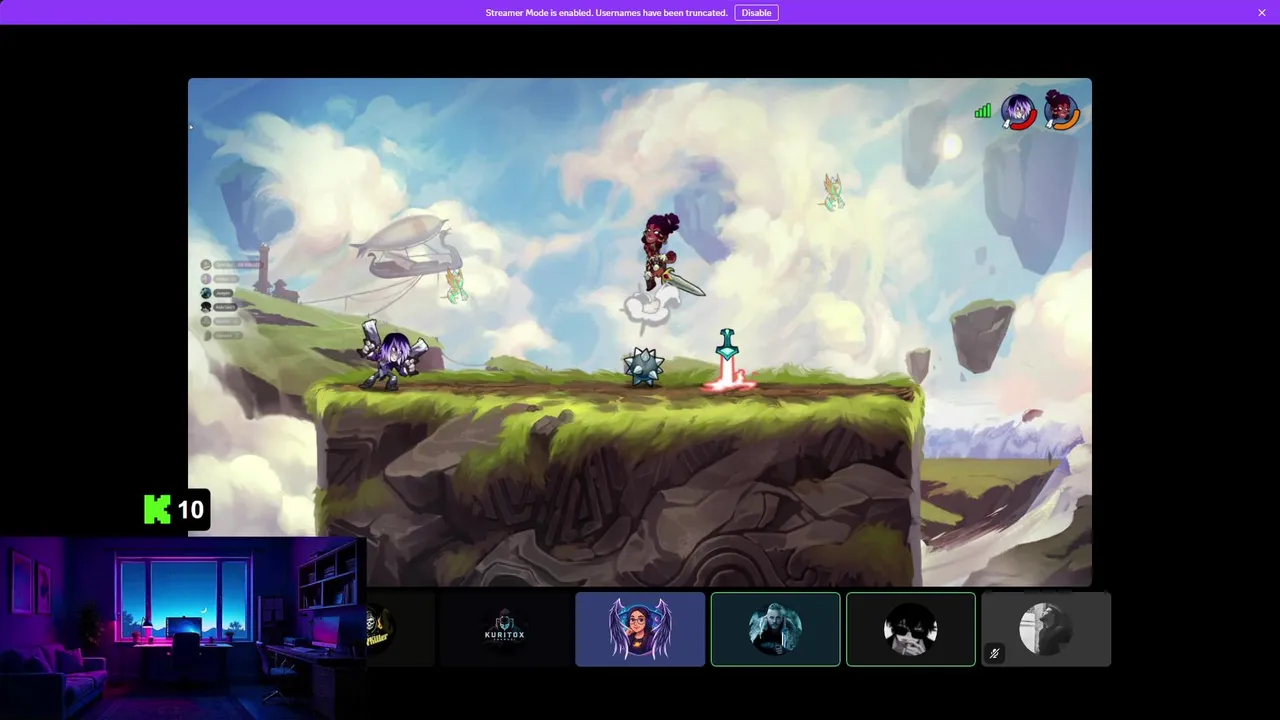This screenshot has width=1280, height=720.
Task: Dismiss the Streamer Mode banner with X
Action: click(x=1262, y=13)
